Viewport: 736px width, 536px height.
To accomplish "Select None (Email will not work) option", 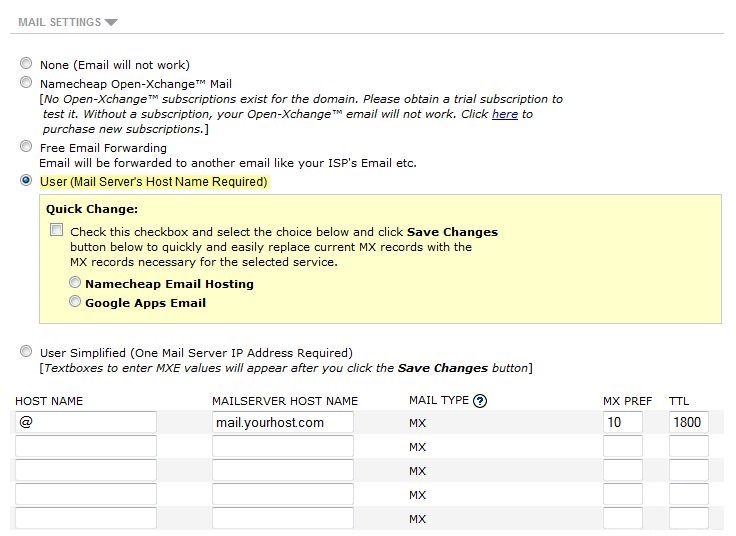I will coord(26,63).
